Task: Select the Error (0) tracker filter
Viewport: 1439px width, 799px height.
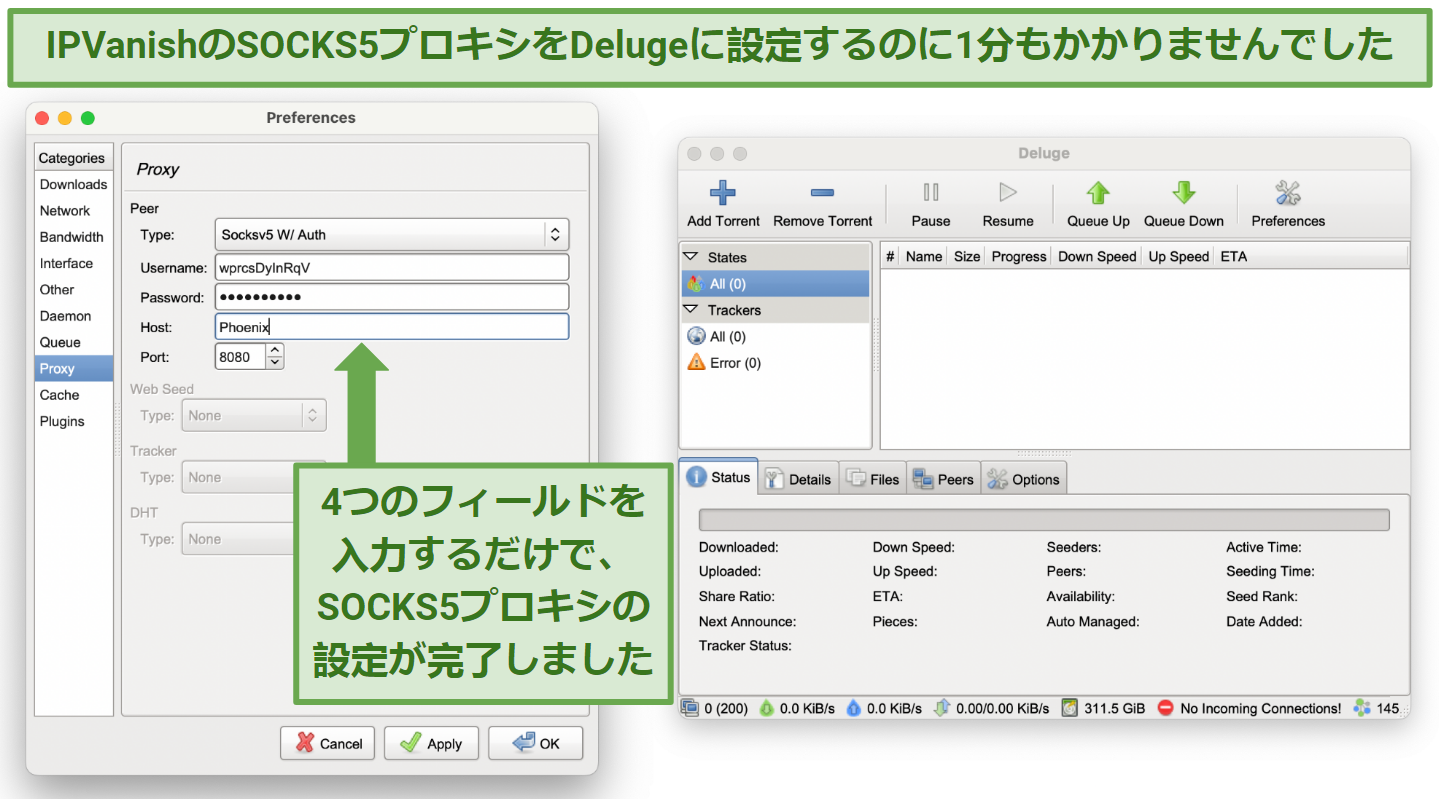Action: click(x=775, y=363)
